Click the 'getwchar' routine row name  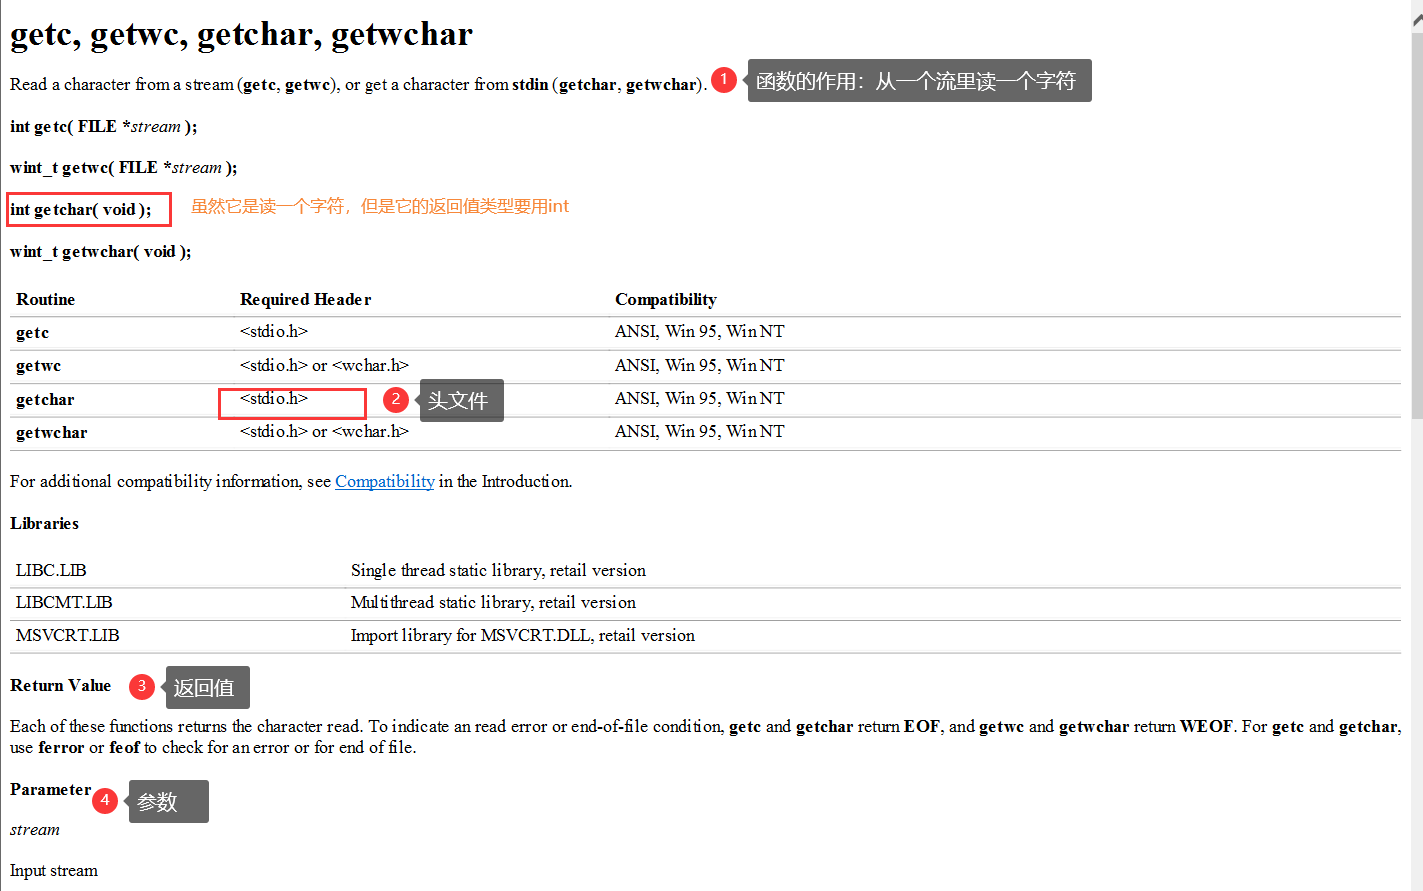coord(52,433)
